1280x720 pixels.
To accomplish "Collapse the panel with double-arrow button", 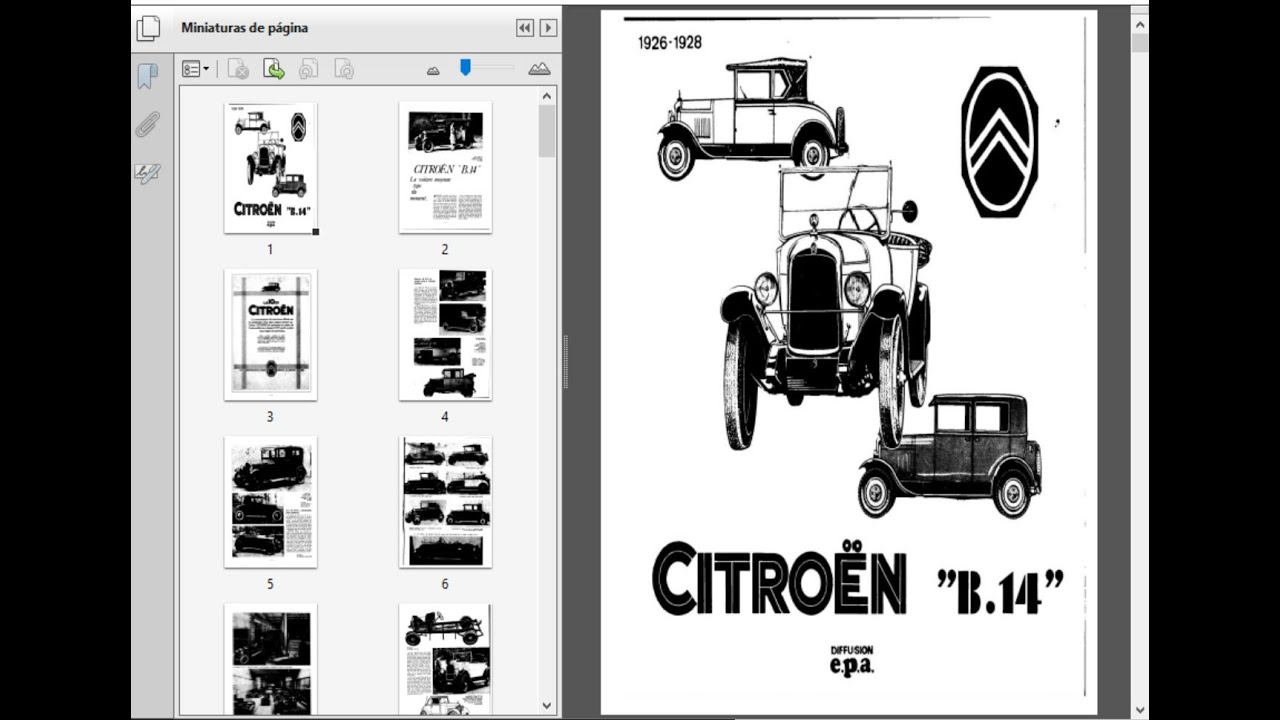I will pos(525,28).
